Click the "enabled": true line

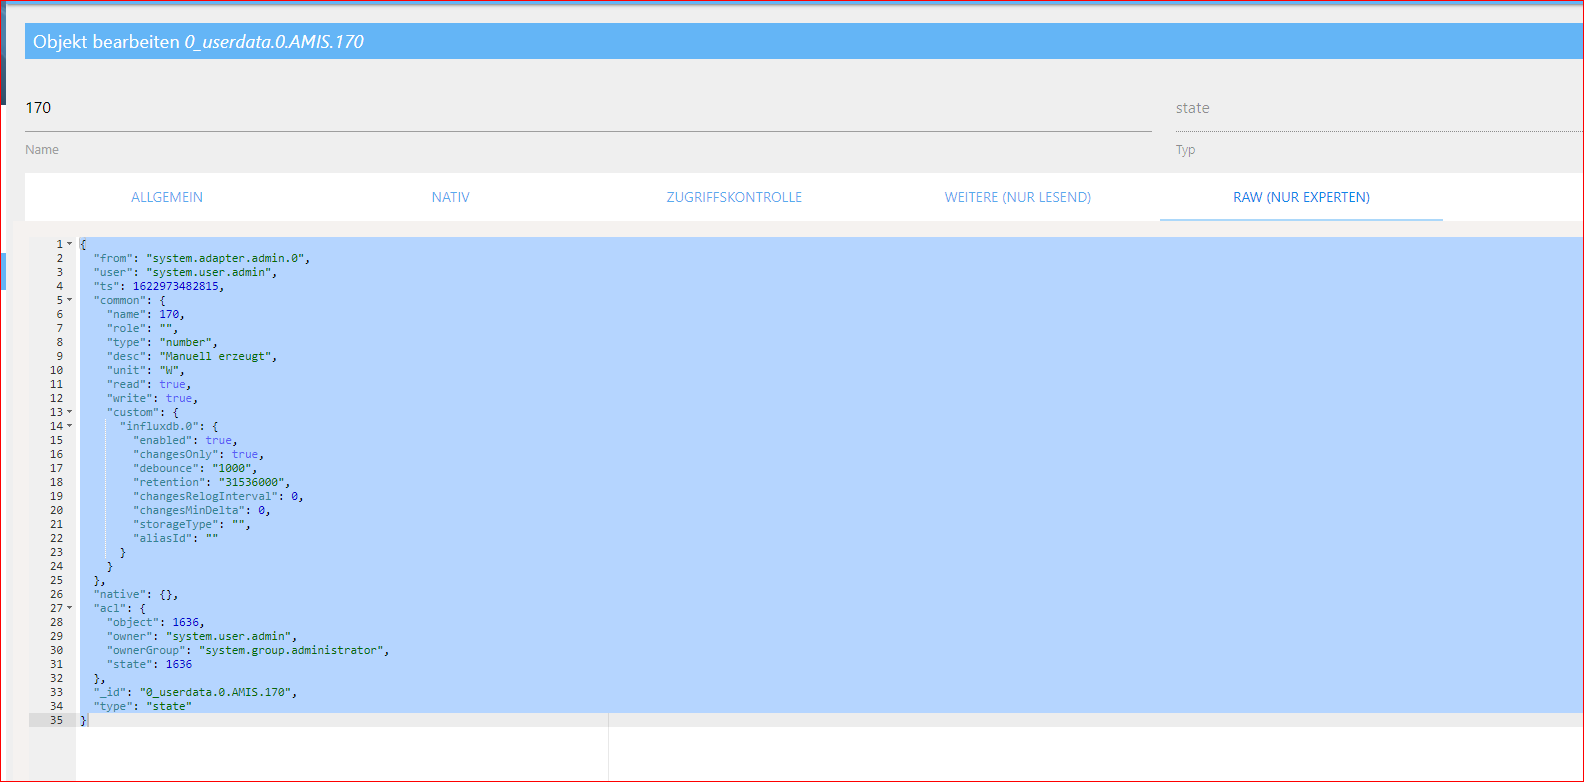186,440
